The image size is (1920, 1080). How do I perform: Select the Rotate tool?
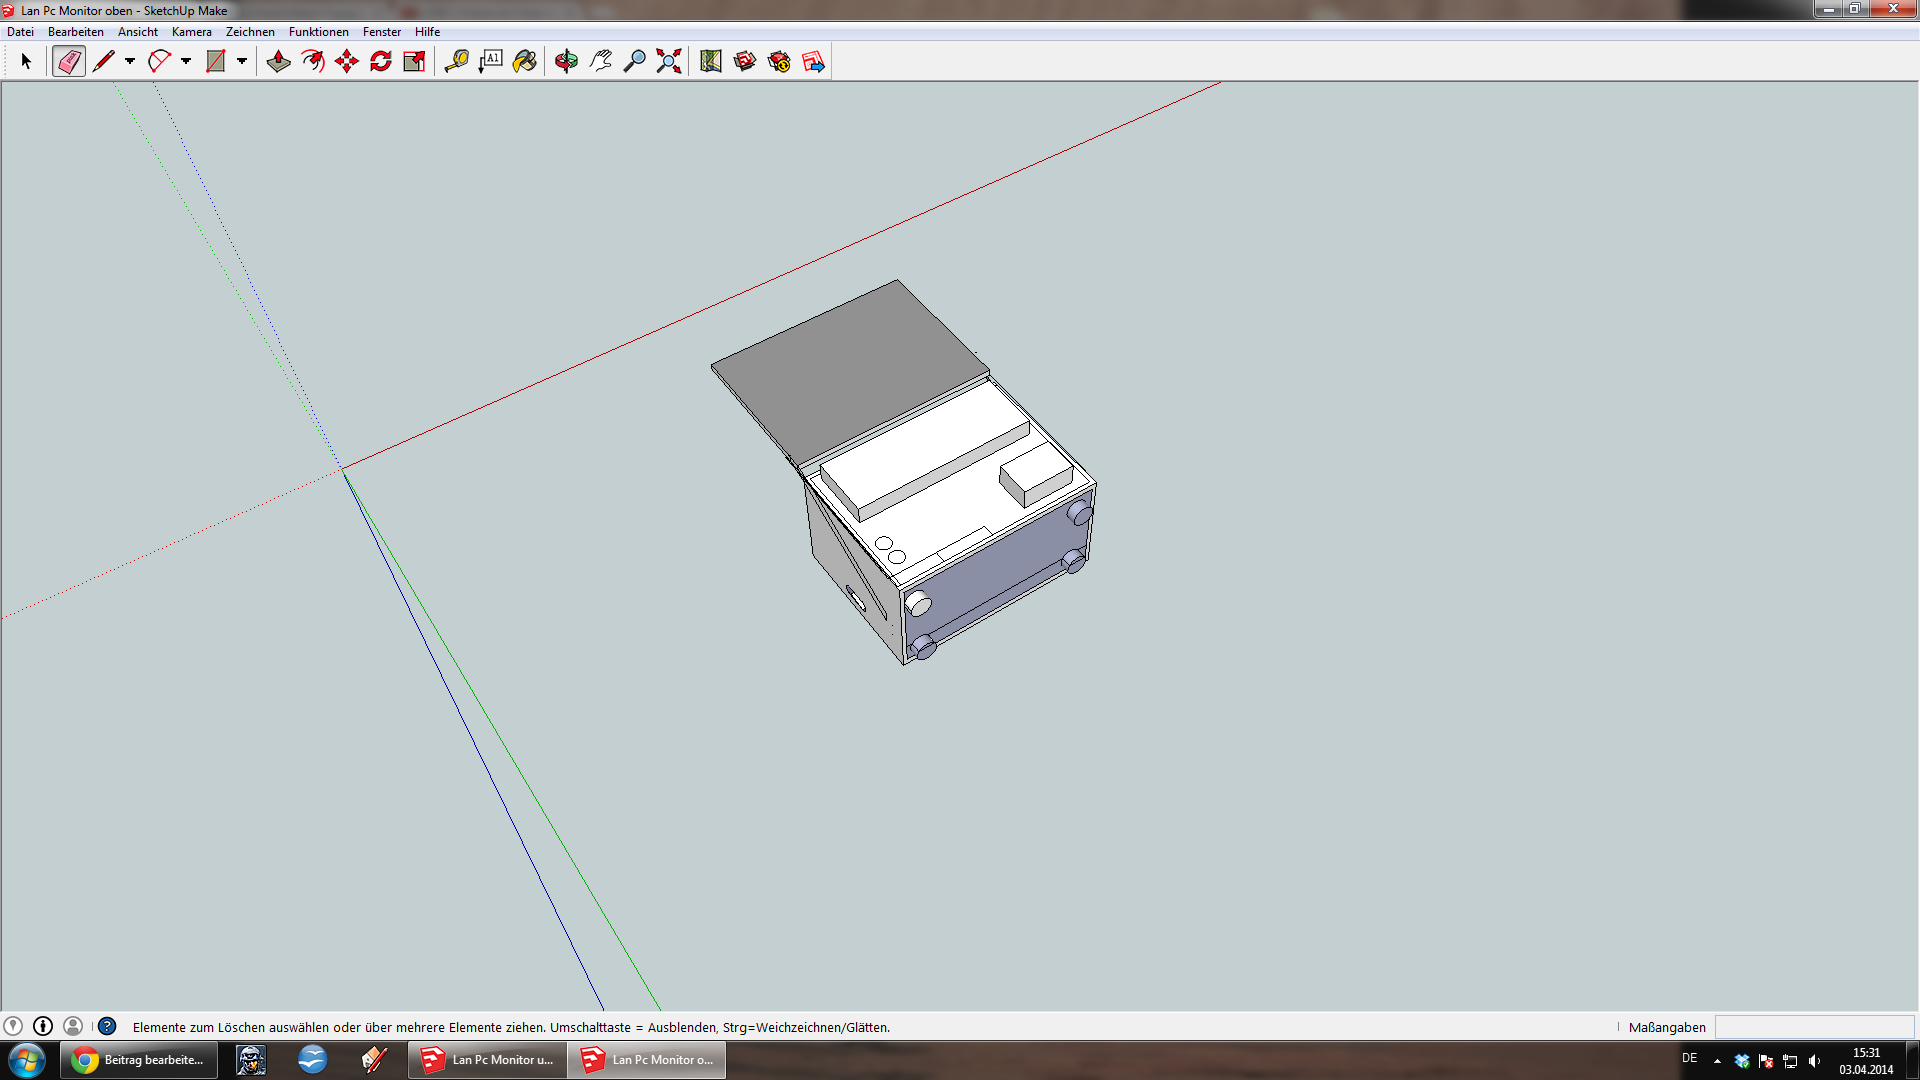pyautogui.click(x=381, y=62)
